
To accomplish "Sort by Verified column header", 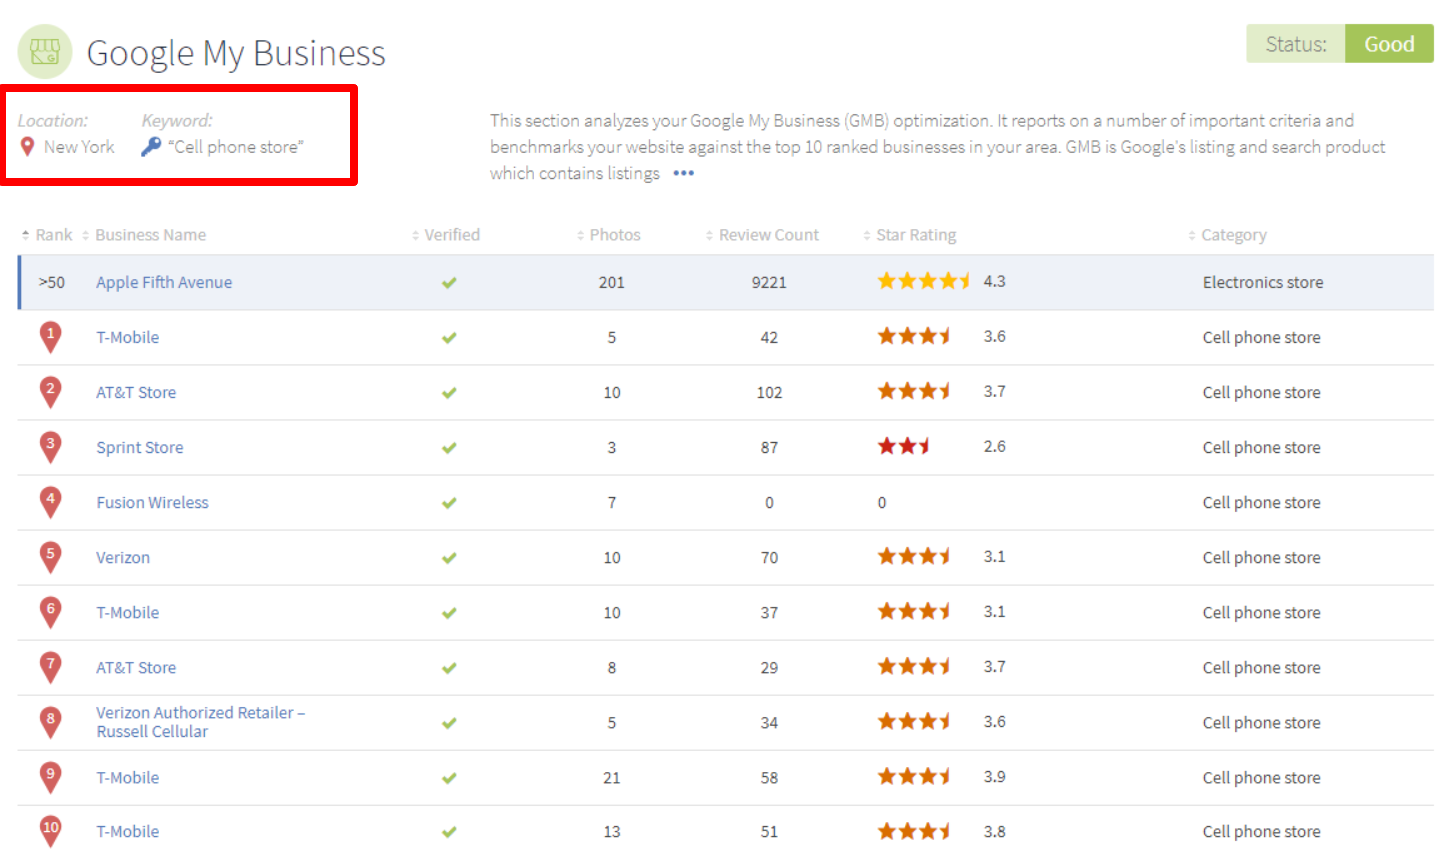I will pos(446,235).
